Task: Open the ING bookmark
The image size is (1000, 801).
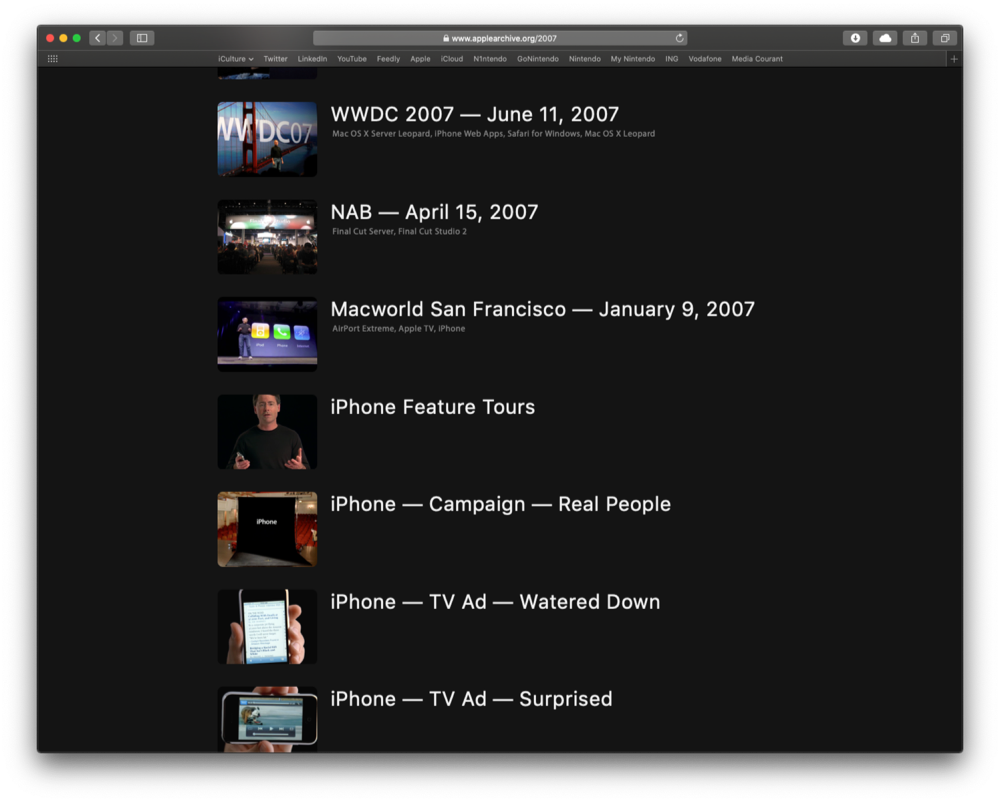Action: 672,59
